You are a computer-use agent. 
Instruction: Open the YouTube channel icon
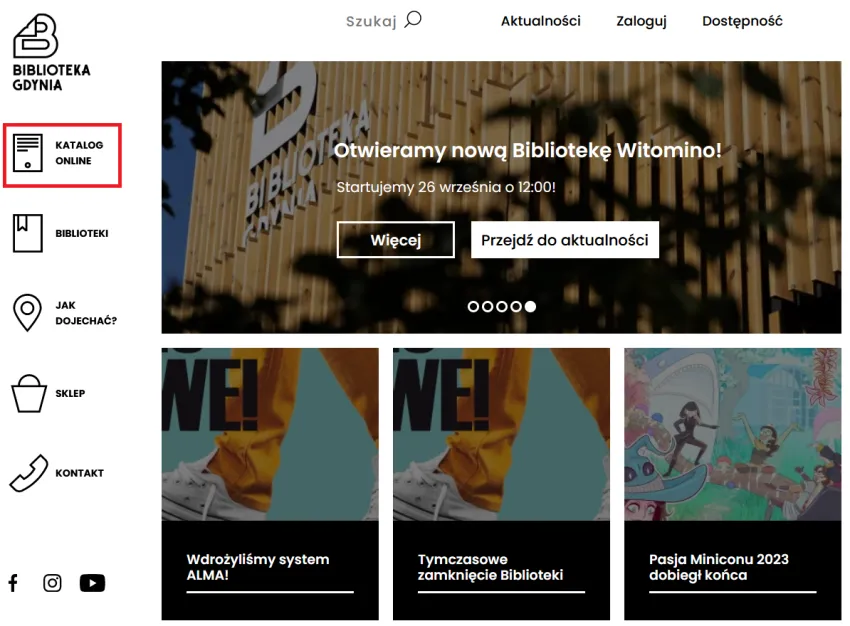tap(92, 583)
